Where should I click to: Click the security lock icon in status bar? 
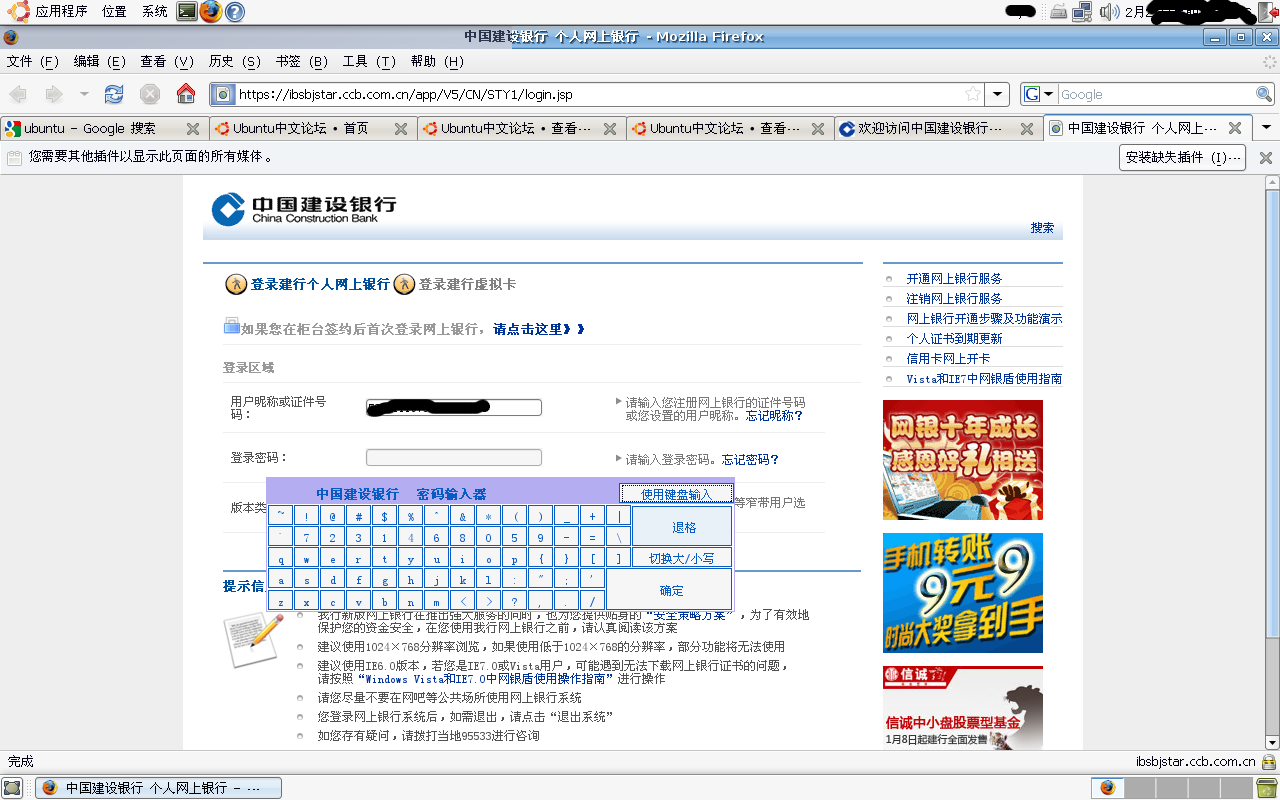1268,761
